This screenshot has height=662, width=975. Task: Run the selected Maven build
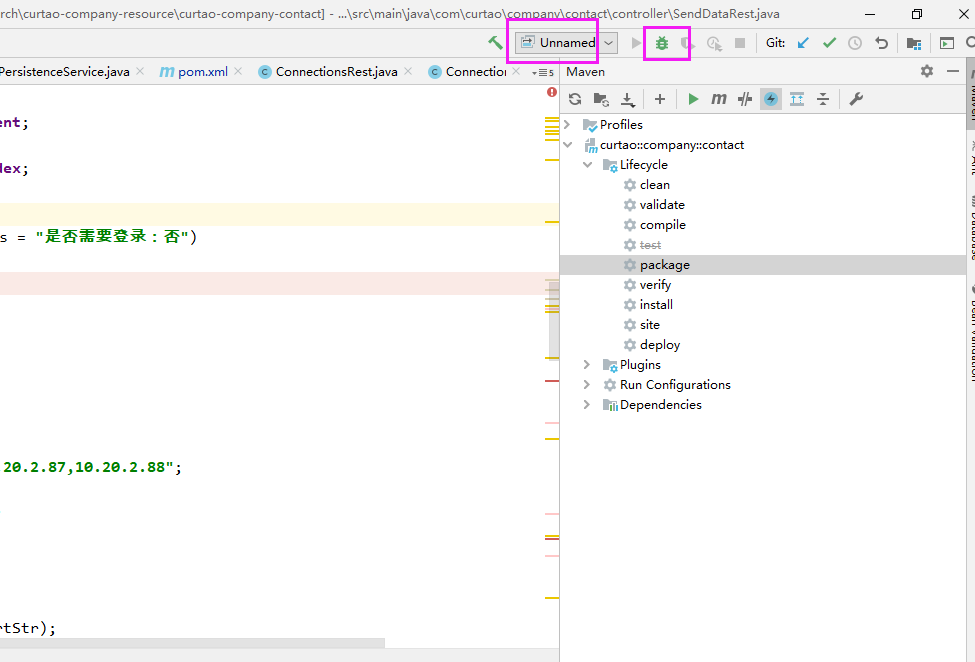pyautogui.click(x=693, y=98)
